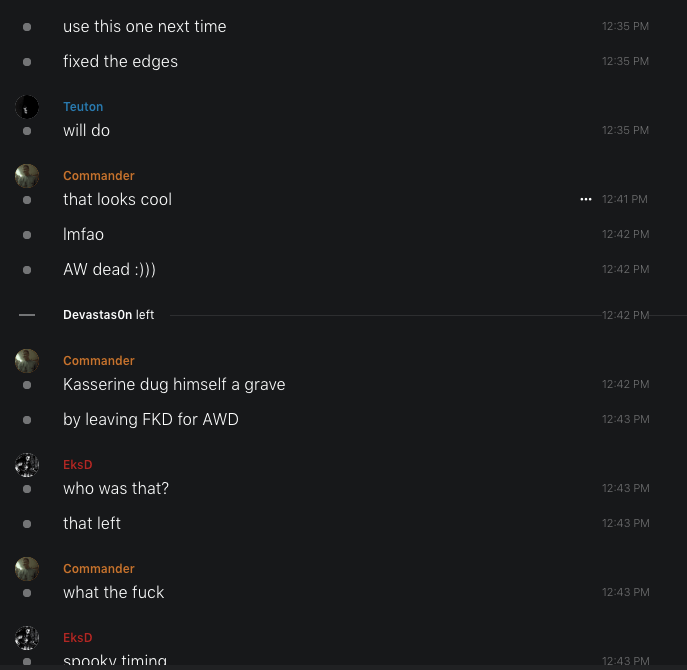Select the "fixed the edges" message
Image resolution: width=687 pixels, height=670 pixels.
click(x=120, y=61)
